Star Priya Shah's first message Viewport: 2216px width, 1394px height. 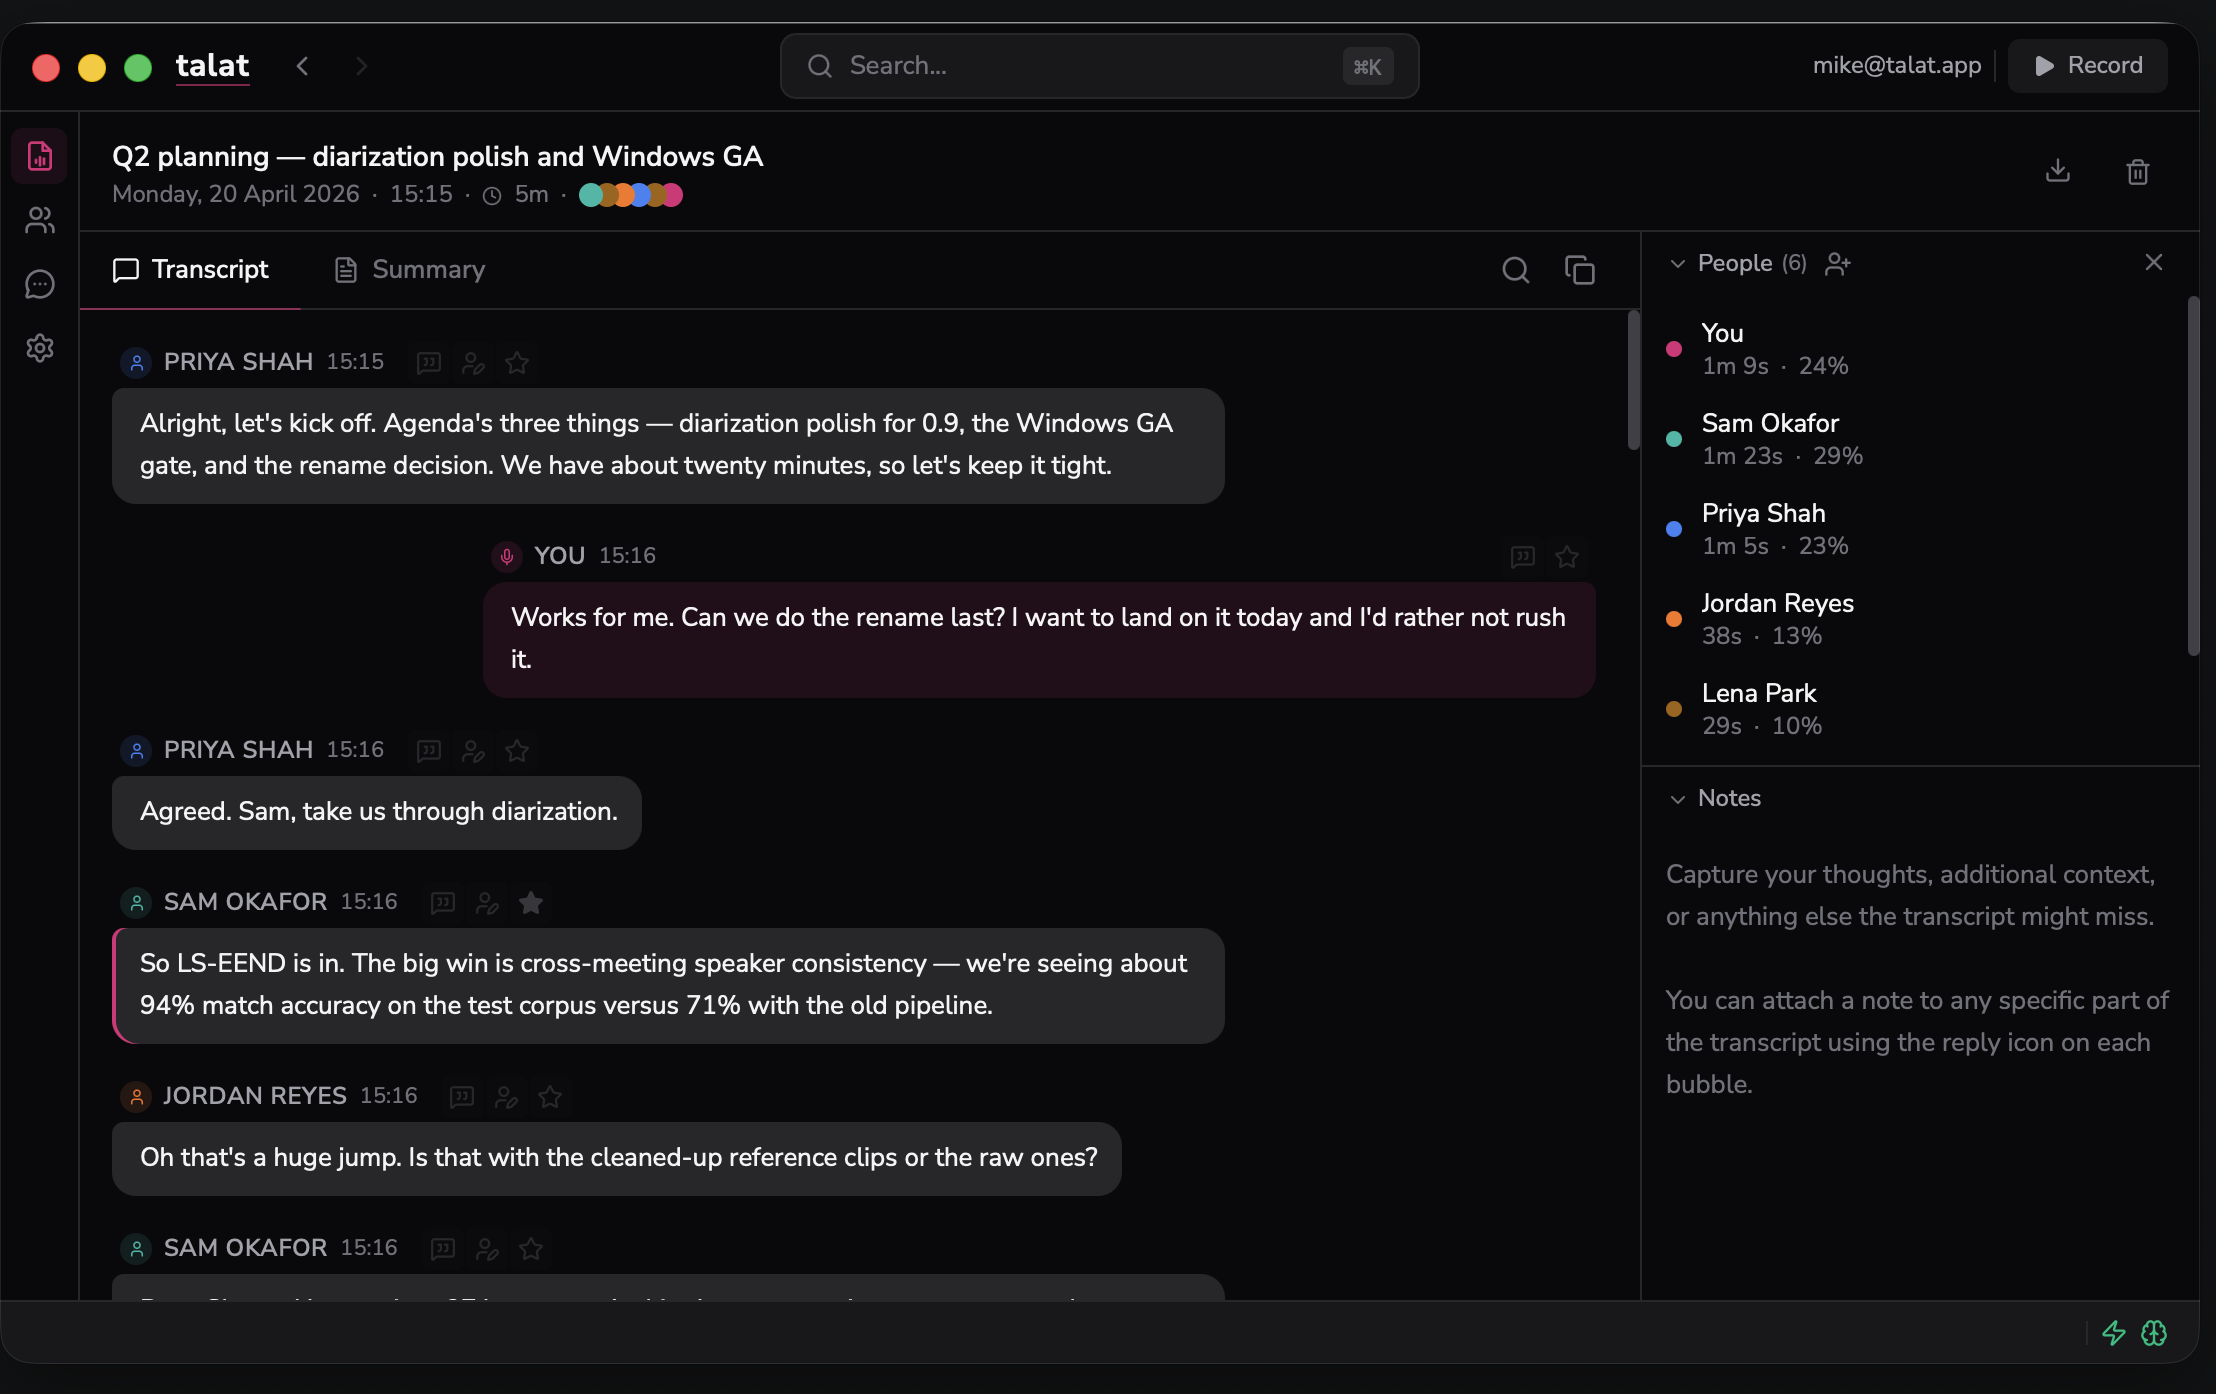(x=517, y=363)
